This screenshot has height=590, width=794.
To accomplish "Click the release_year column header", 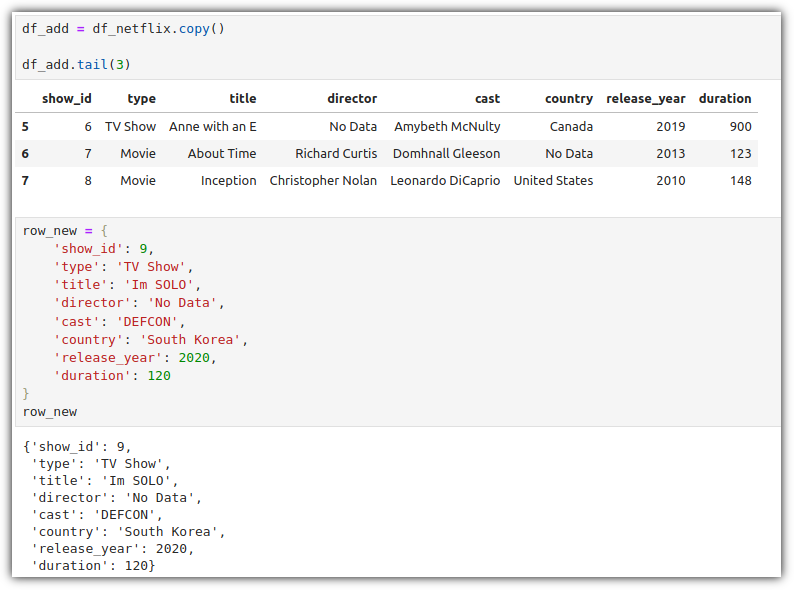I will point(646,99).
